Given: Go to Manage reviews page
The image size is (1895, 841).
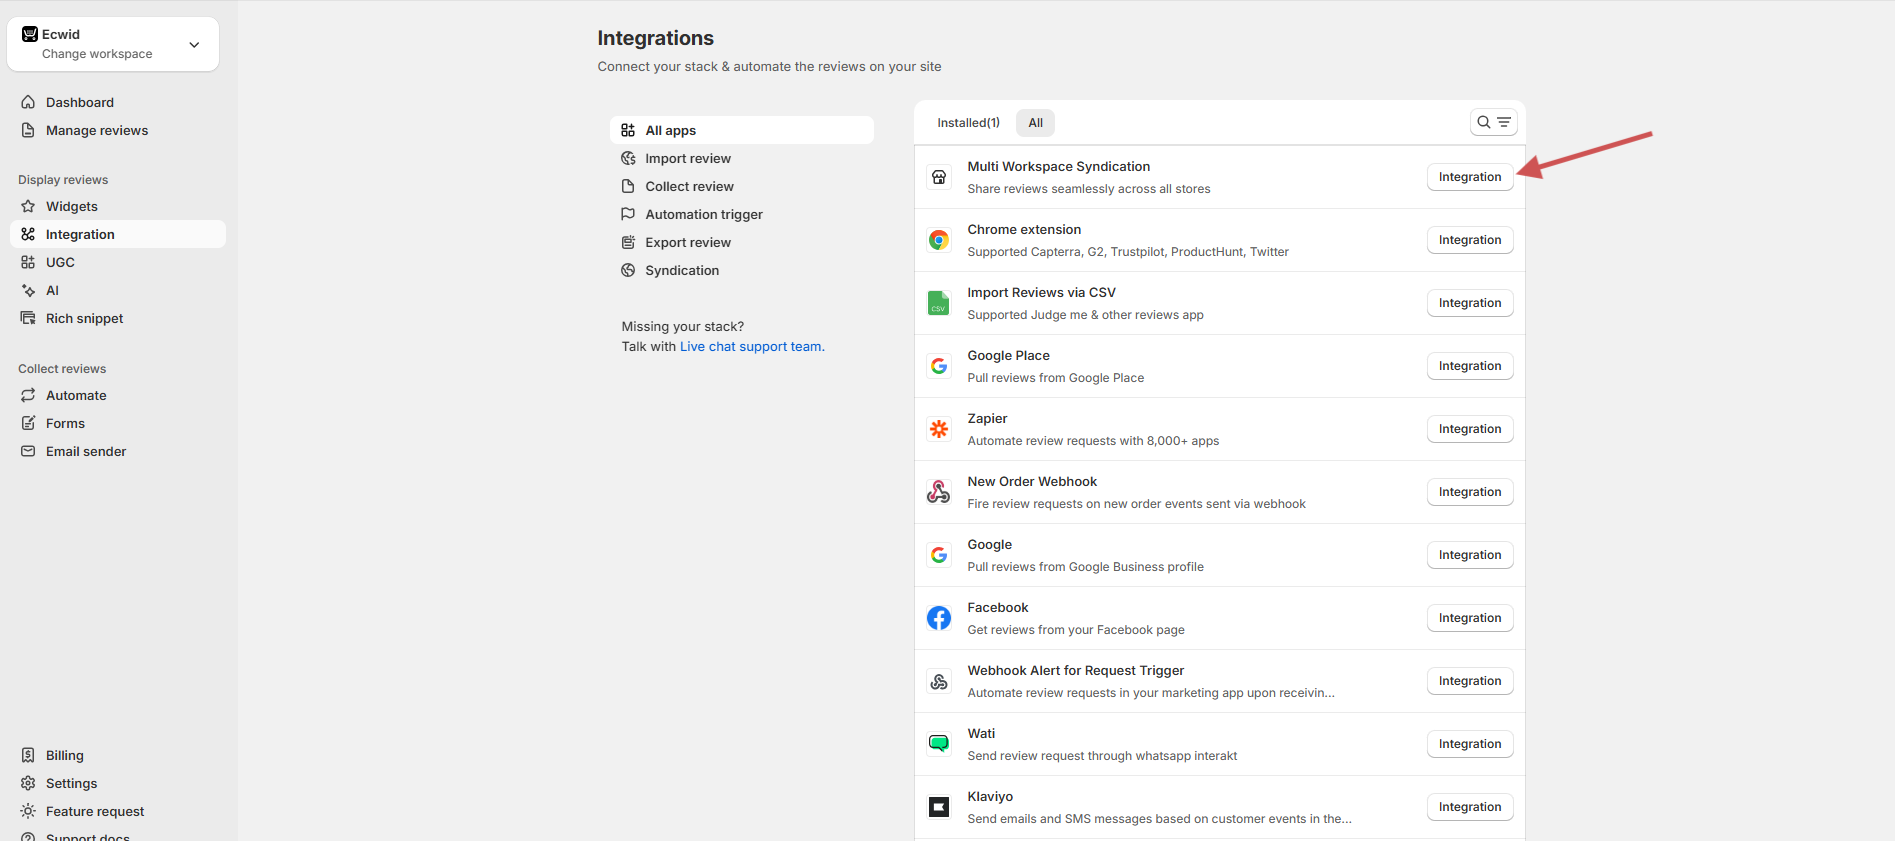Looking at the screenshot, I should tap(96, 130).
